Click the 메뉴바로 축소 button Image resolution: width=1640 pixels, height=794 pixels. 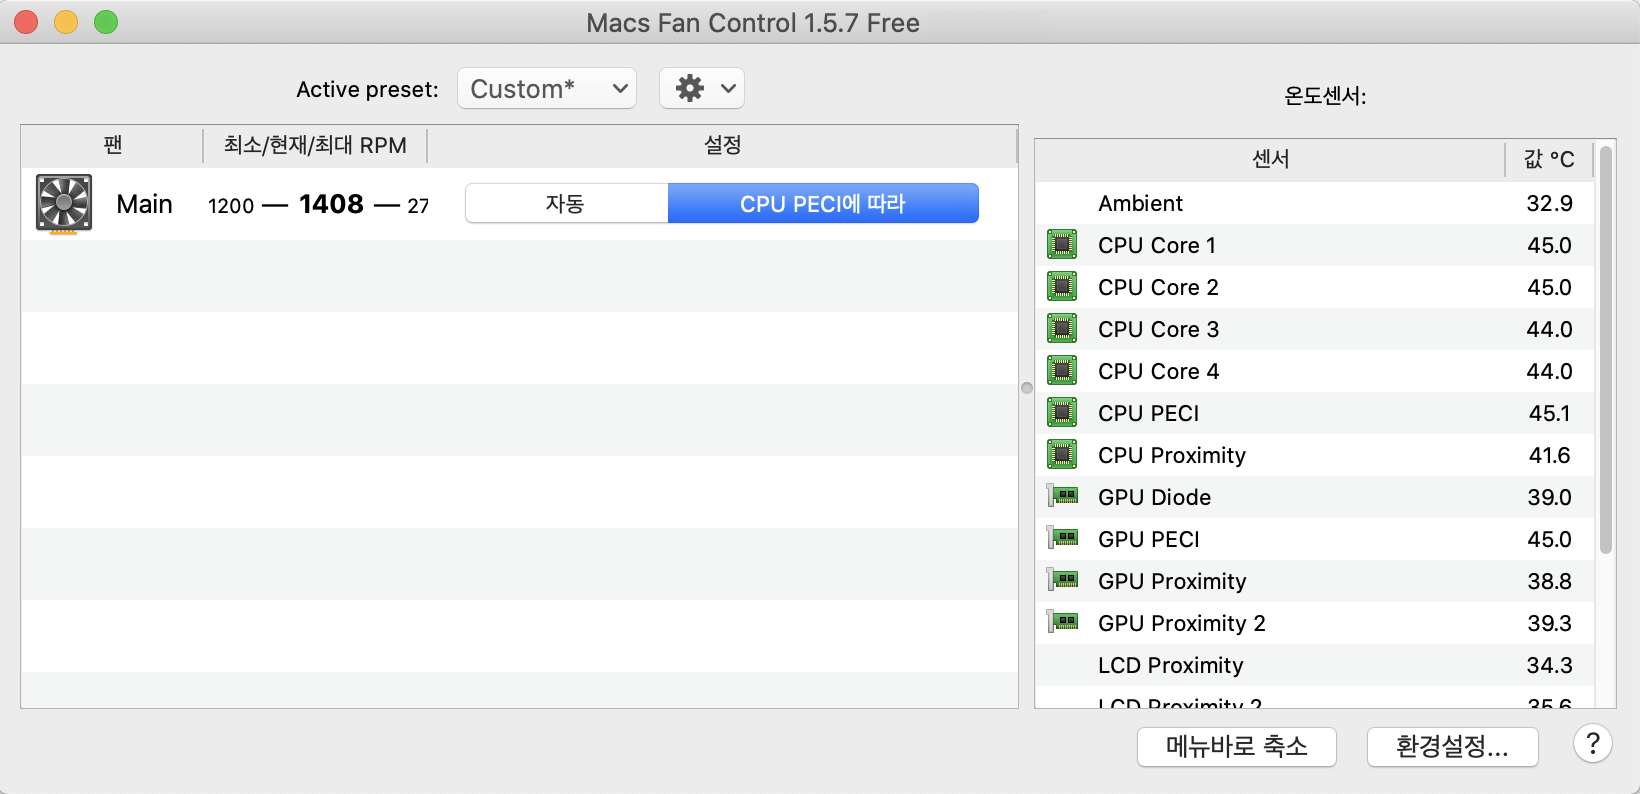pos(1237,746)
